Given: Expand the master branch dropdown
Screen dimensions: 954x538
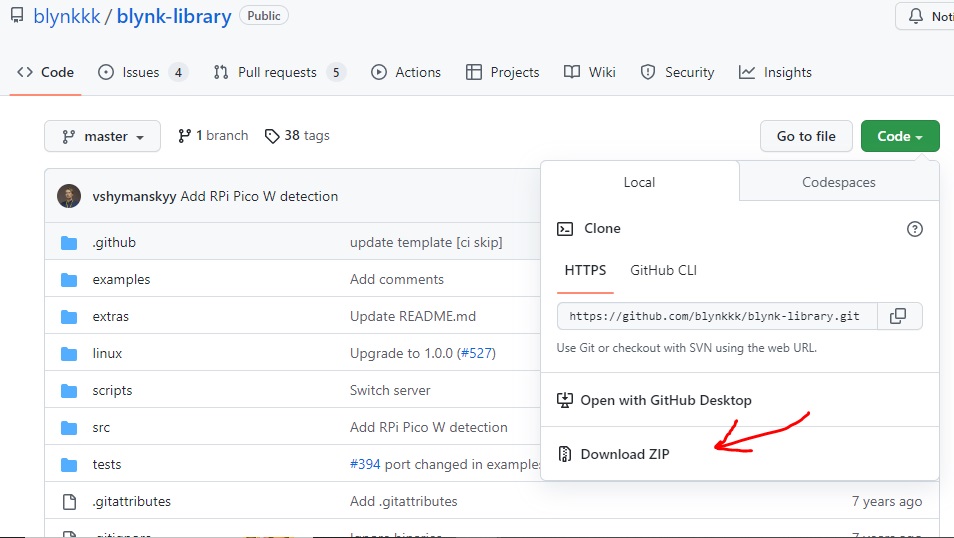Looking at the screenshot, I should (x=102, y=136).
